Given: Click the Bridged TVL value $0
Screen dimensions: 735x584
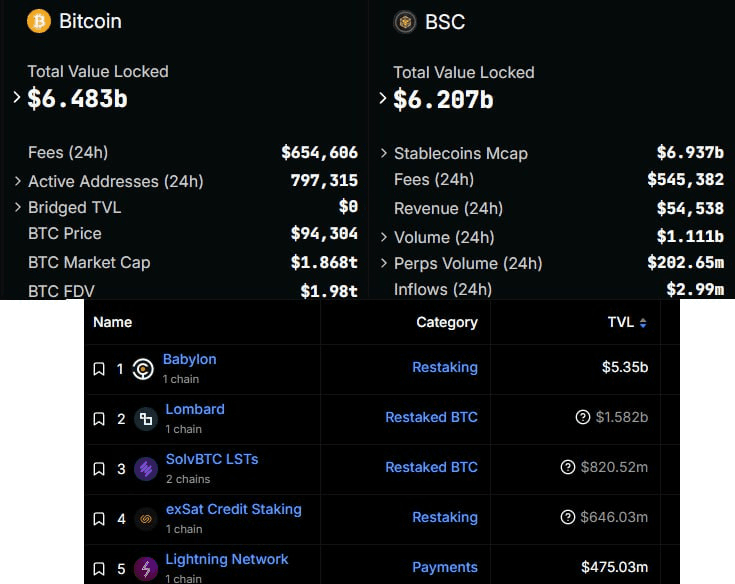Looking at the screenshot, I should click(348, 206).
